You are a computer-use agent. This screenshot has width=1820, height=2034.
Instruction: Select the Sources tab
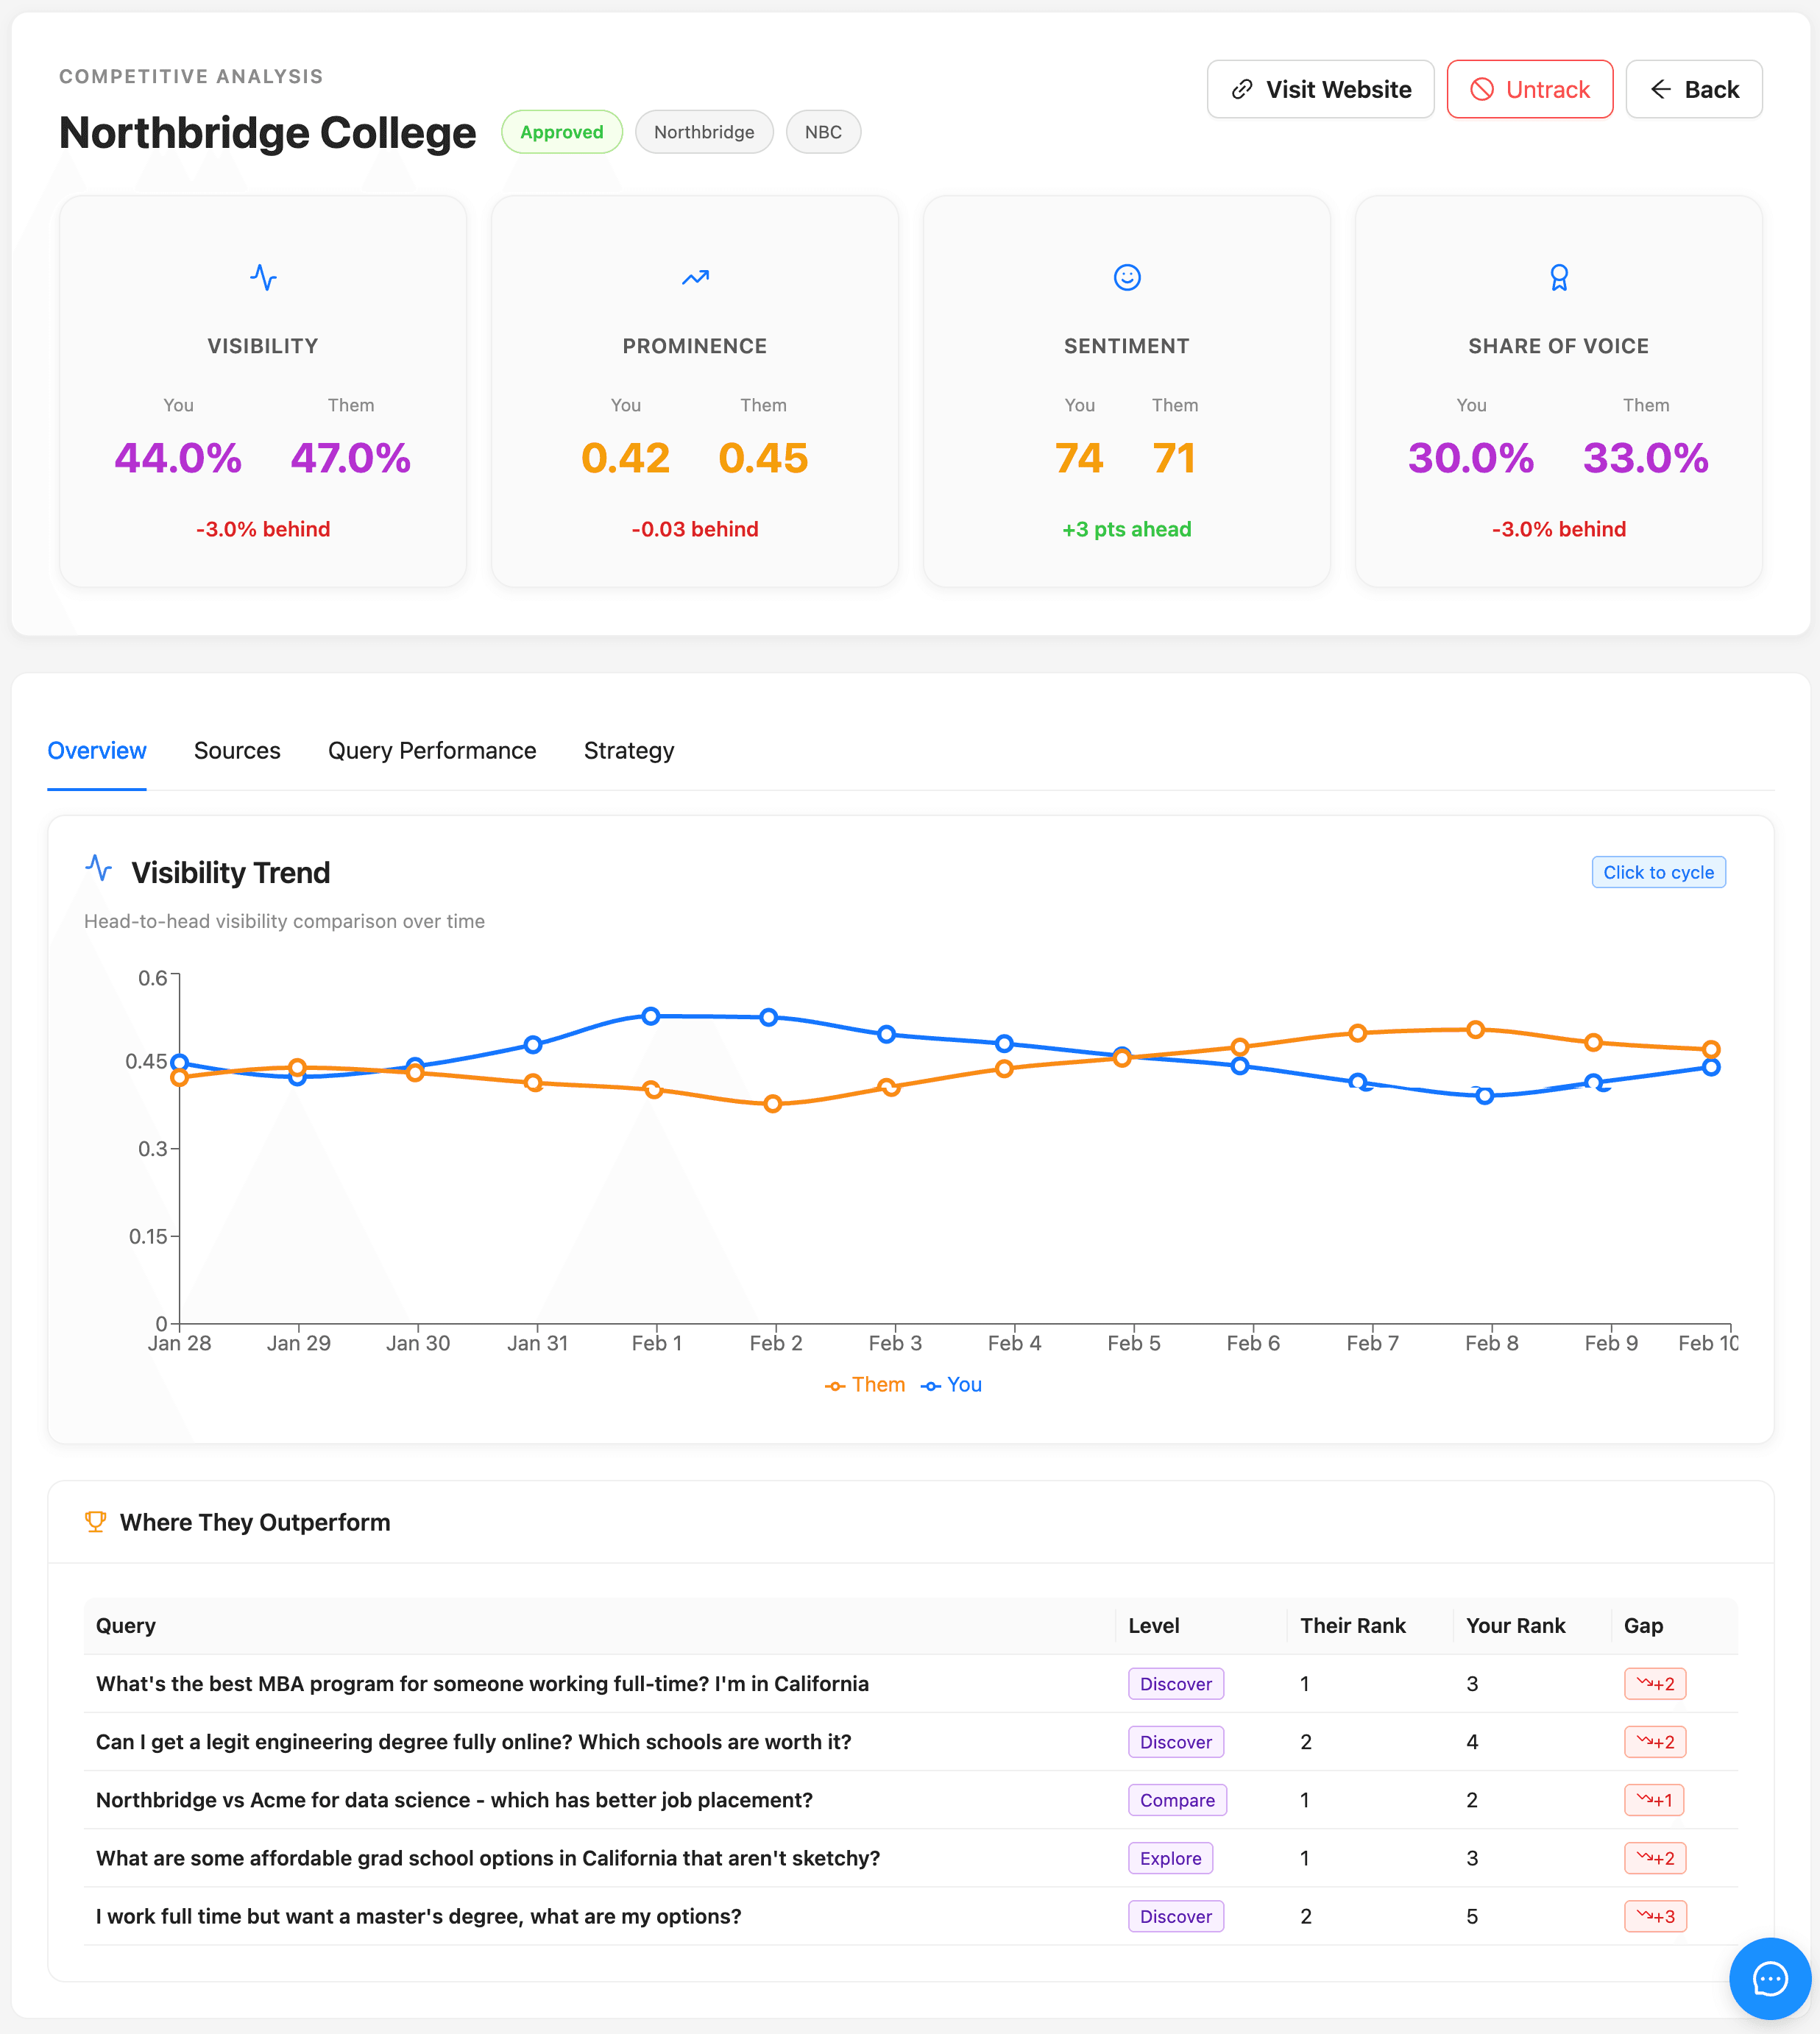point(237,750)
